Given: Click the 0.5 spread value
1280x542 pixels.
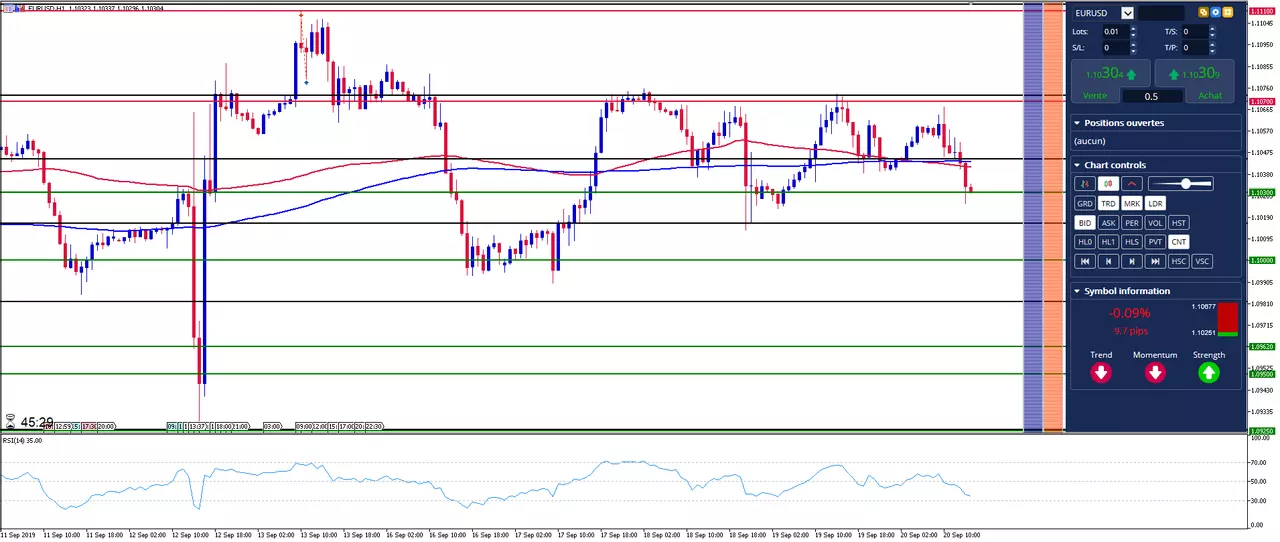Looking at the screenshot, I should 1151,96.
